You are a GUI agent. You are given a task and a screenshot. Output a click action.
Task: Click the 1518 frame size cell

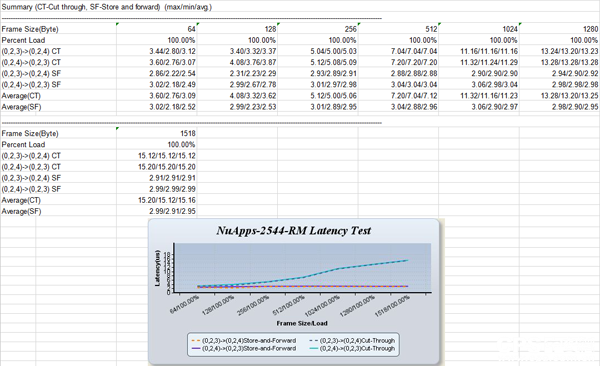[188, 134]
